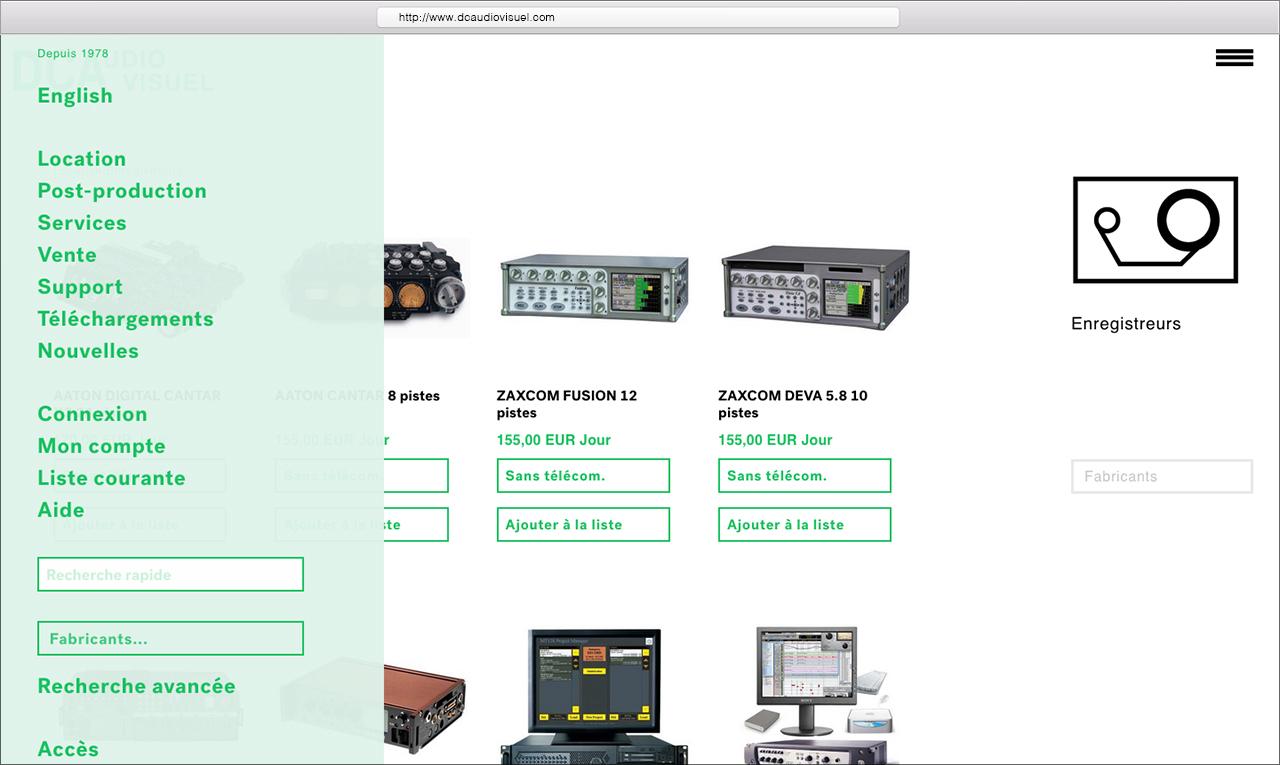Open the ZAXCOM FUSION 12 pistes title
The width and height of the screenshot is (1280, 765).
point(567,404)
